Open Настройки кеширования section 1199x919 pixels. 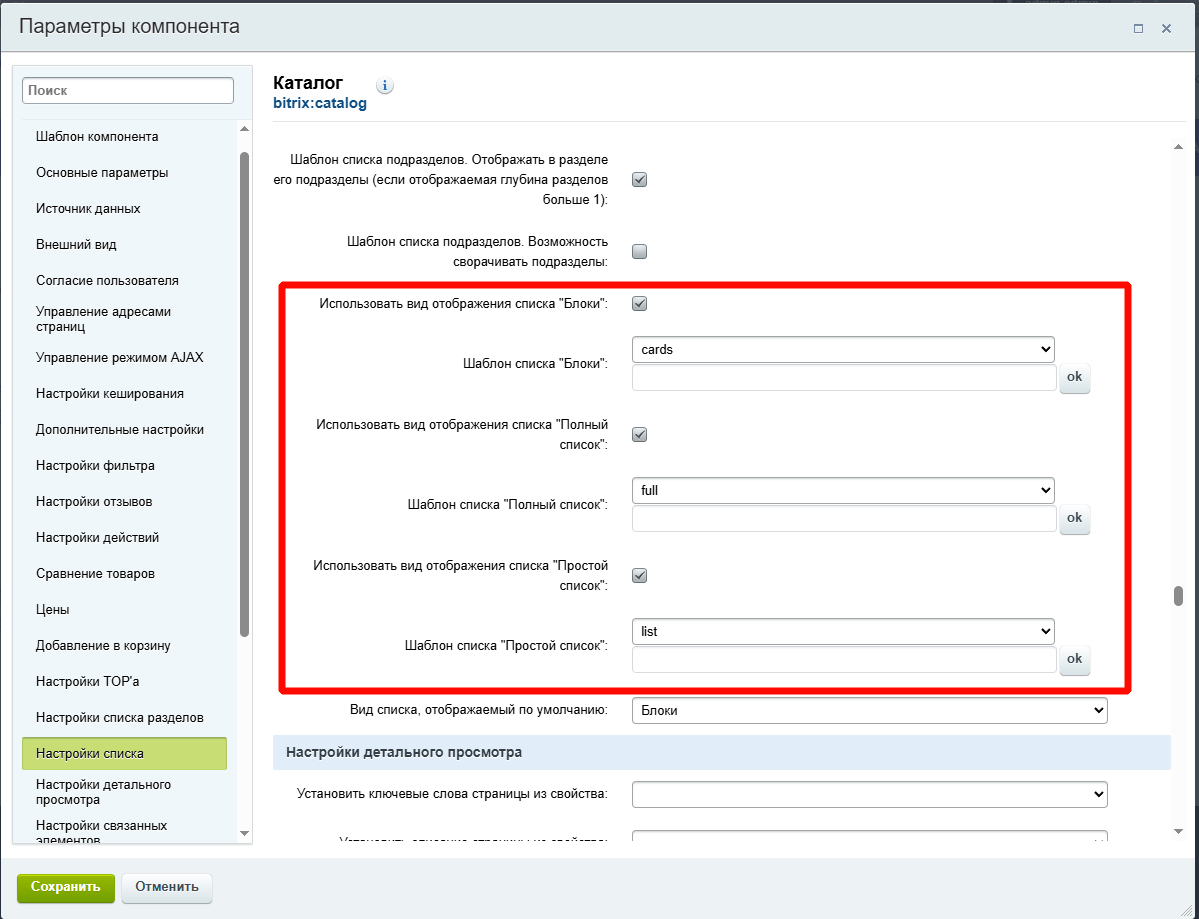(x=110, y=394)
